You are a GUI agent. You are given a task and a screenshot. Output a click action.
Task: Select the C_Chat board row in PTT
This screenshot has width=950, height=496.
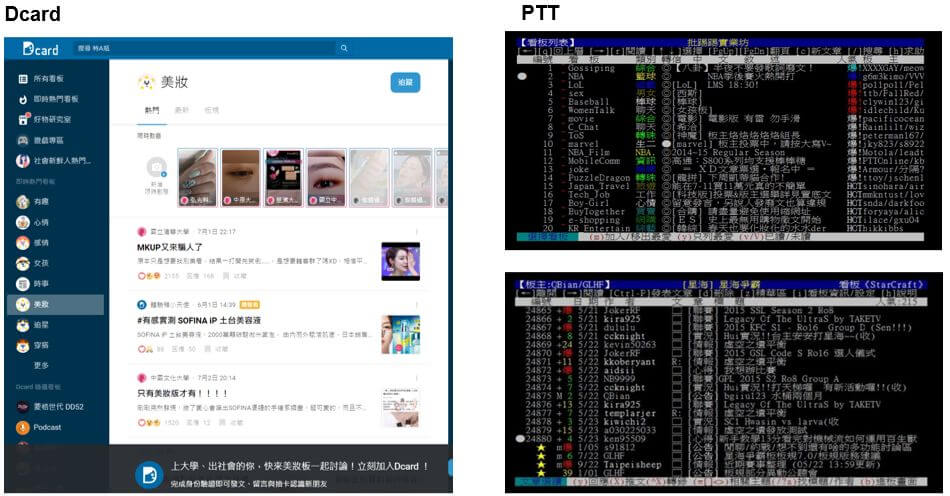tap(721, 128)
